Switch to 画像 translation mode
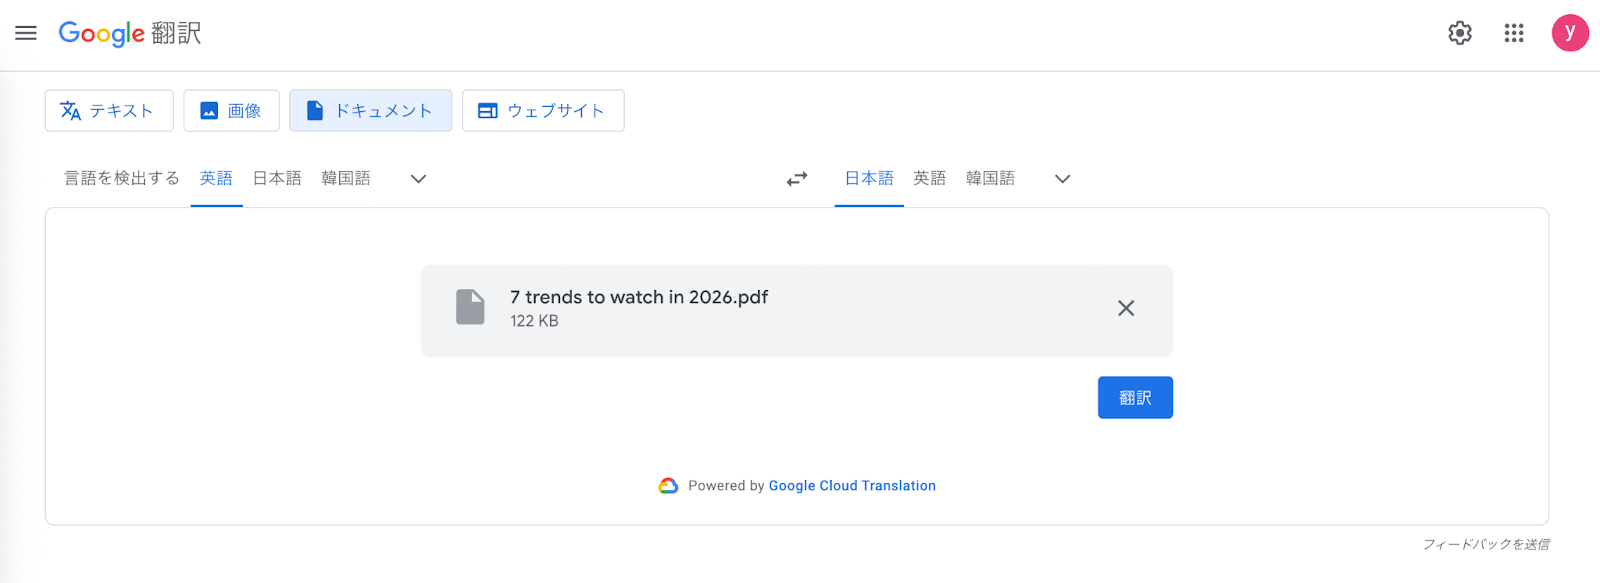This screenshot has height=583, width=1600. point(231,111)
